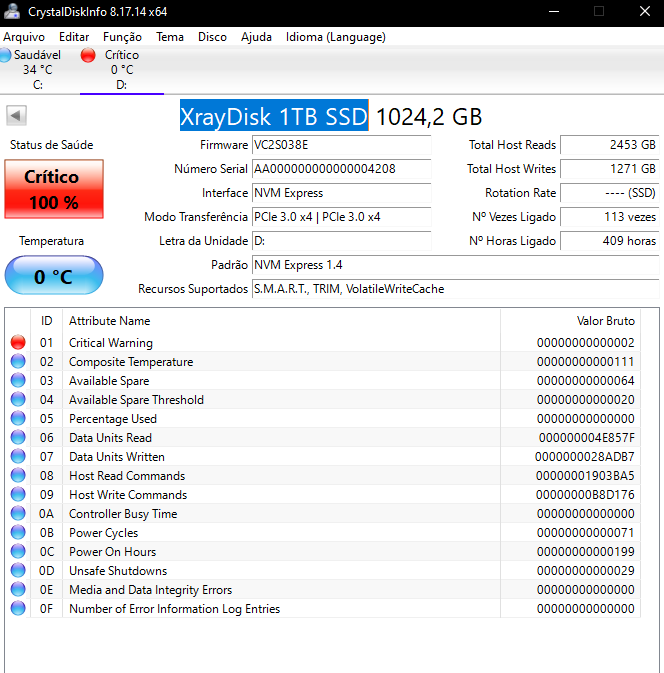
Task: Click the blue dot beside Host Read Commands
Action: click(x=18, y=475)
